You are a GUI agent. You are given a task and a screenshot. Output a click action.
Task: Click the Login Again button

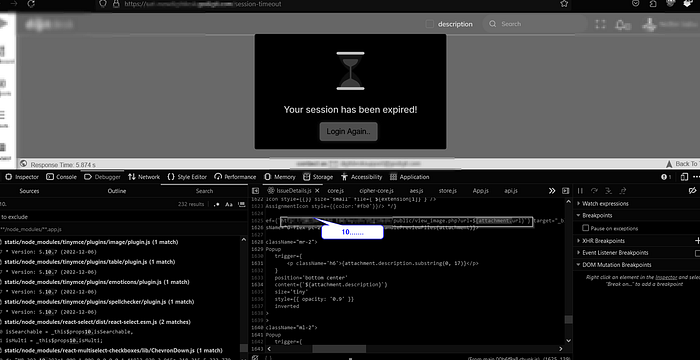tap(348, 131)
